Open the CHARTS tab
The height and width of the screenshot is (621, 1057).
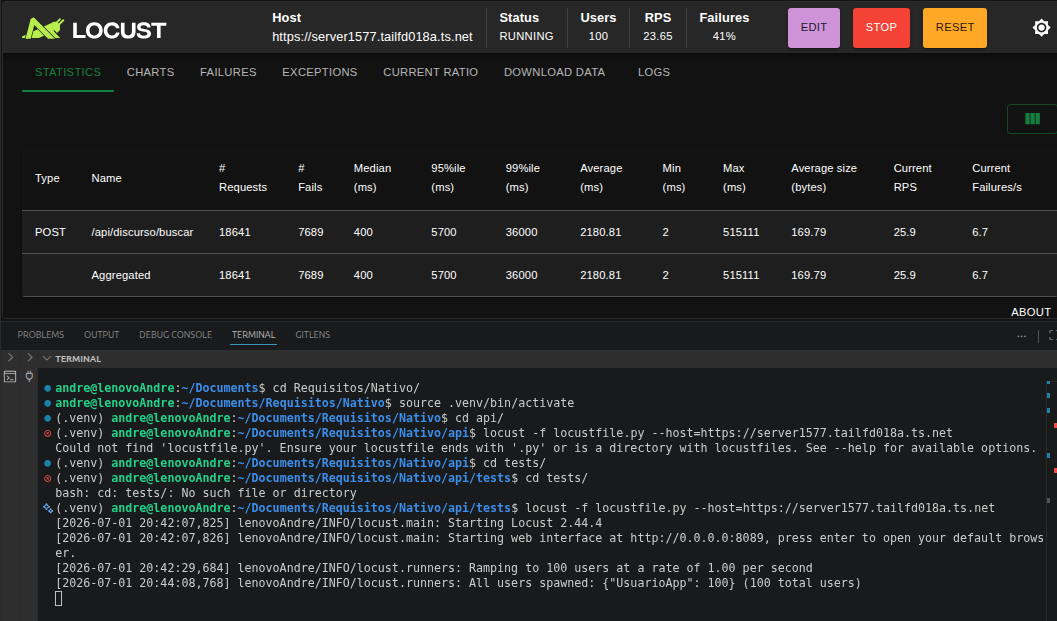(x=150, y=72)
